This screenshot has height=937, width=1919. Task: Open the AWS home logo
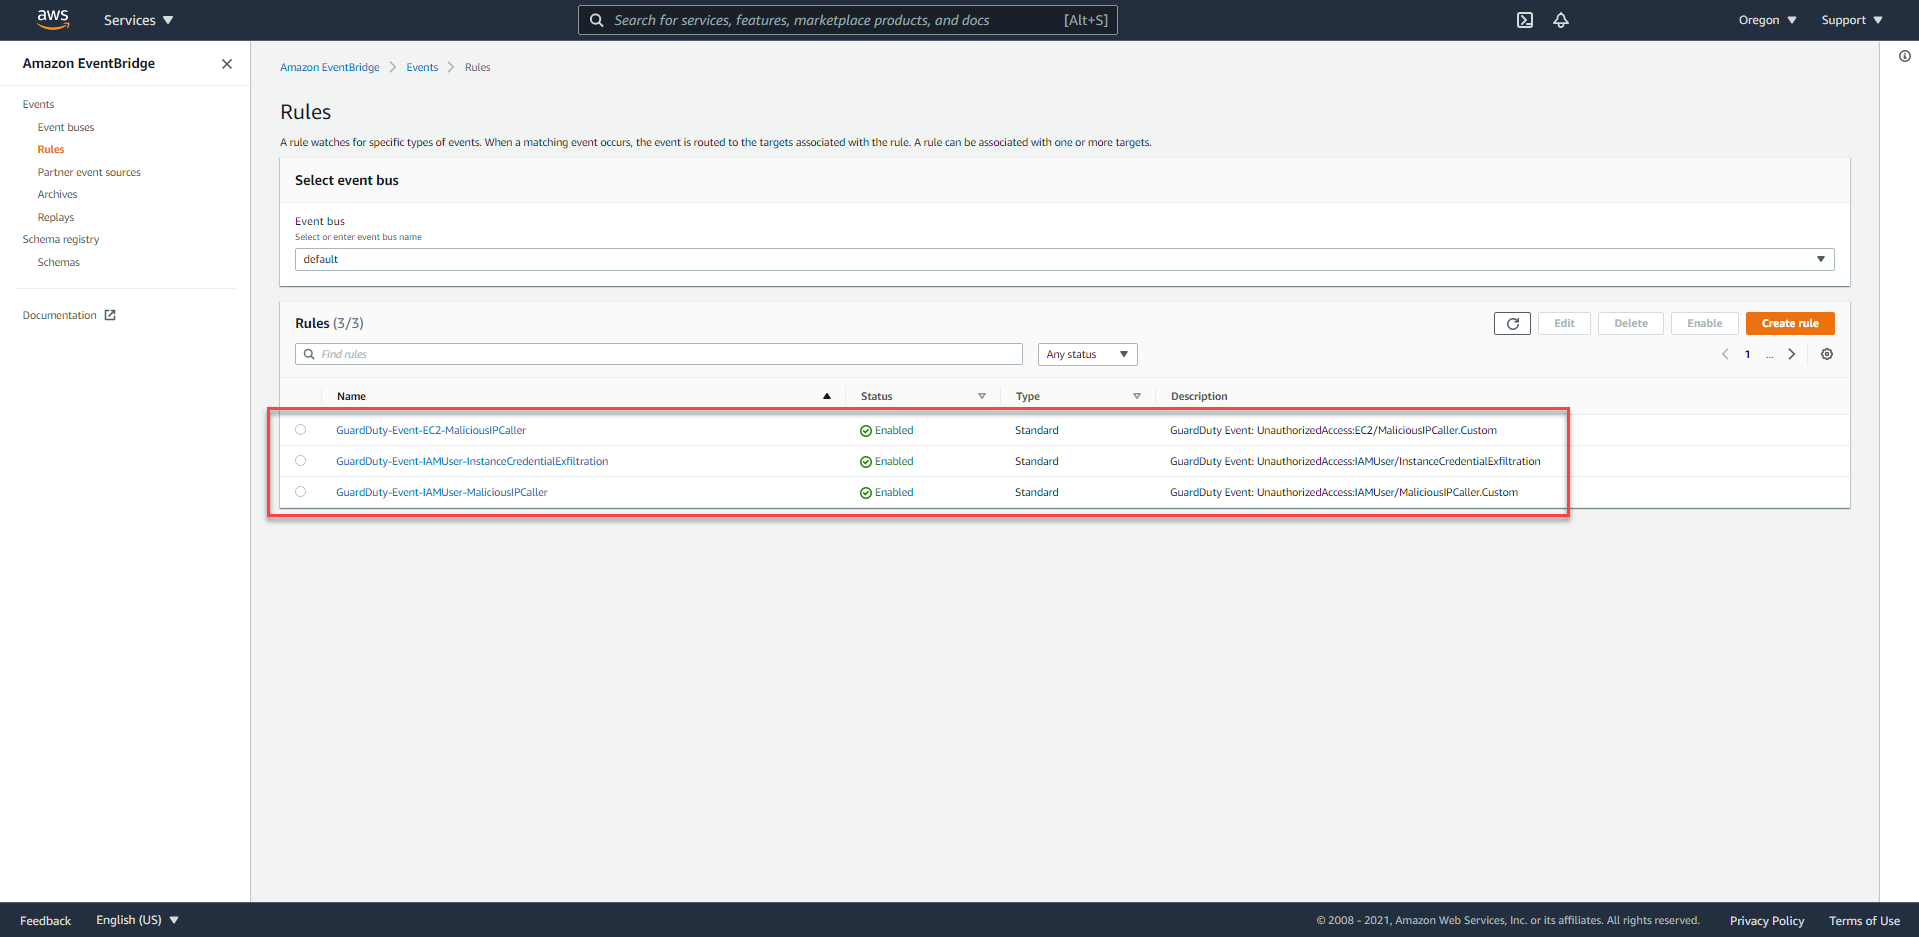(52, 18)
